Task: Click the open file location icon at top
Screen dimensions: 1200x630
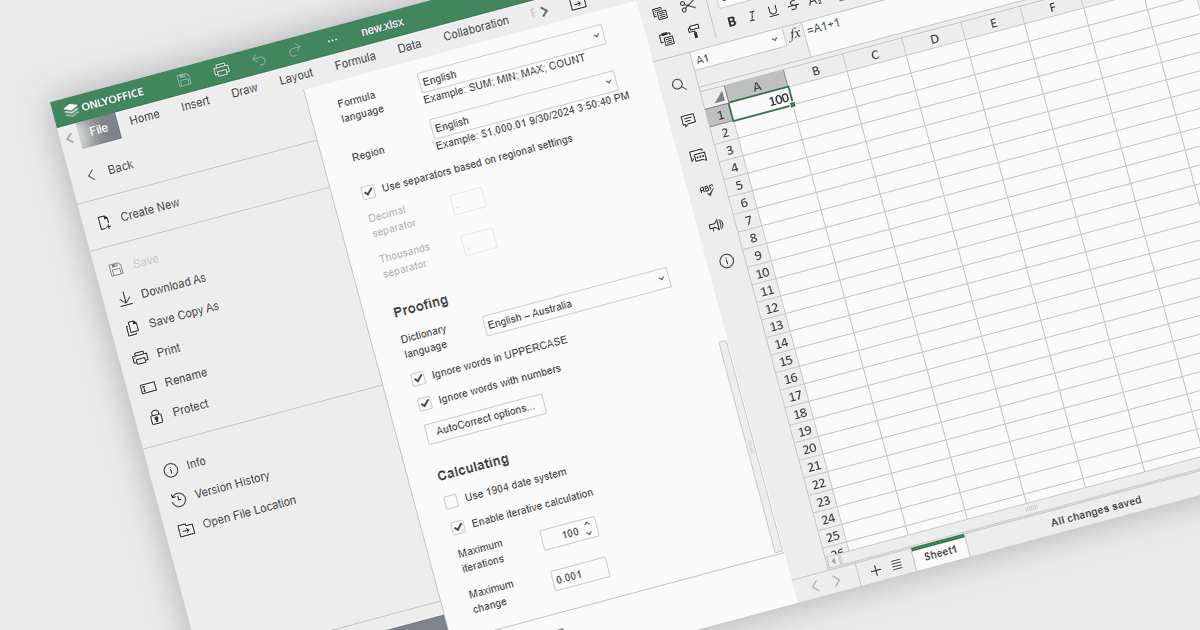Action: 578,3
